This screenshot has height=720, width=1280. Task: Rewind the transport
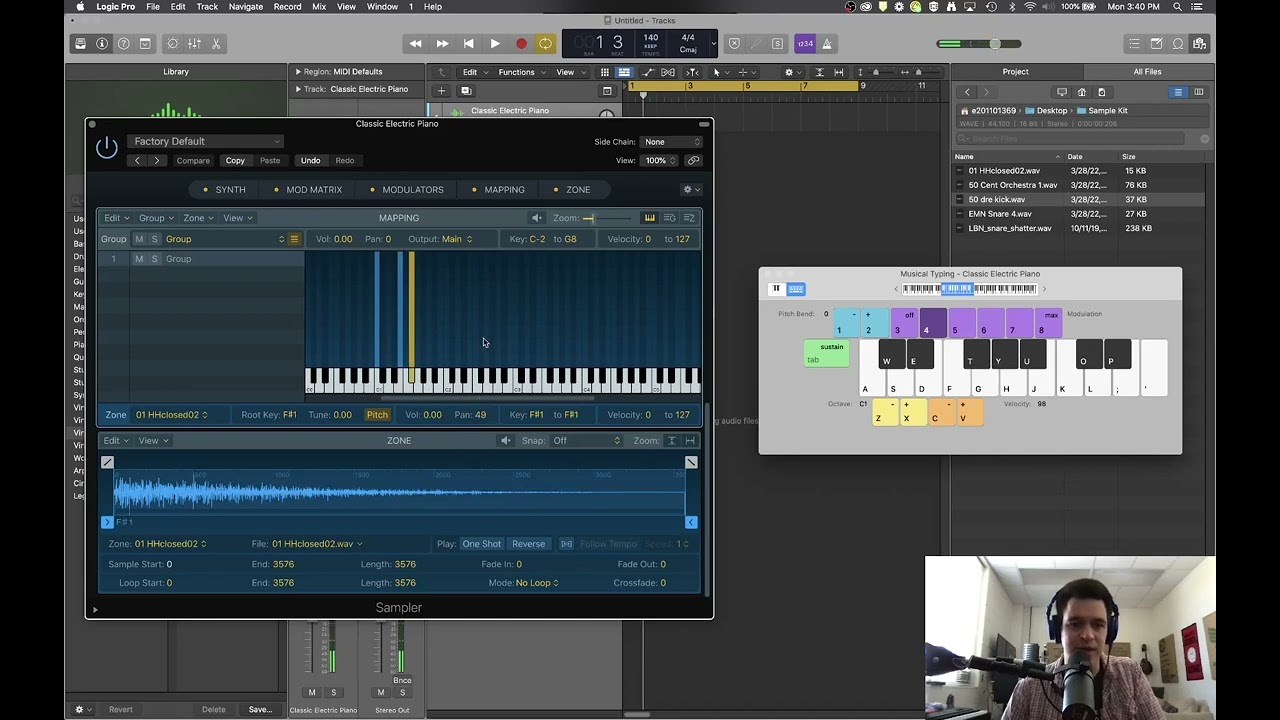[x=415, y=44]
